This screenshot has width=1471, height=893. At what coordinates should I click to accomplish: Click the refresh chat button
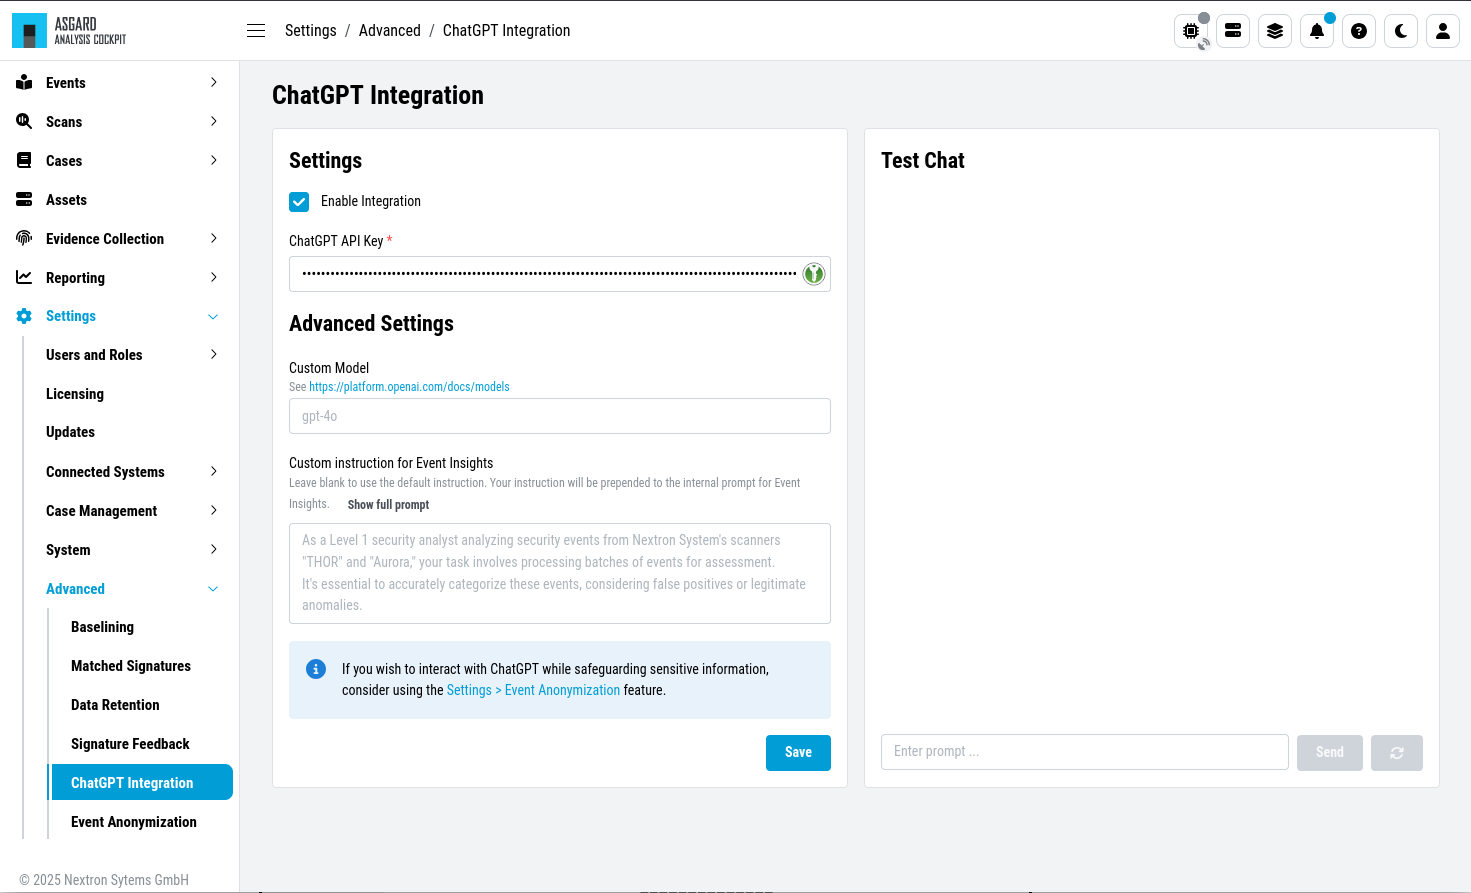coord(1397,753)
